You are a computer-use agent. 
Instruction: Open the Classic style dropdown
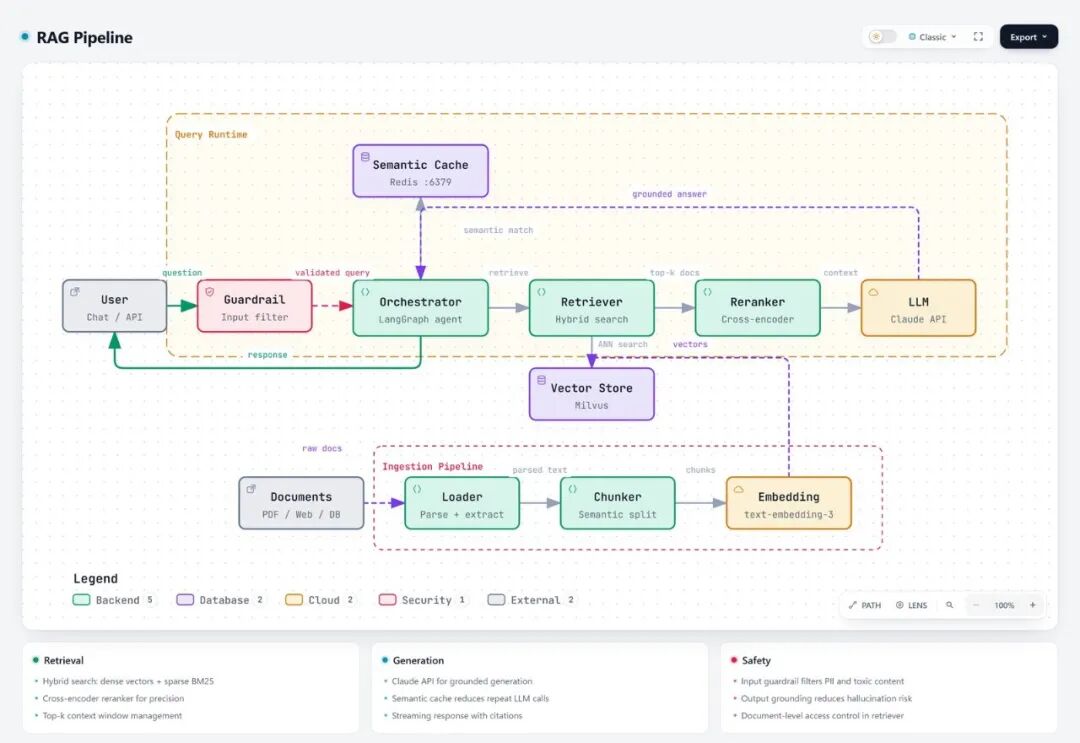(x=932, y=37)
